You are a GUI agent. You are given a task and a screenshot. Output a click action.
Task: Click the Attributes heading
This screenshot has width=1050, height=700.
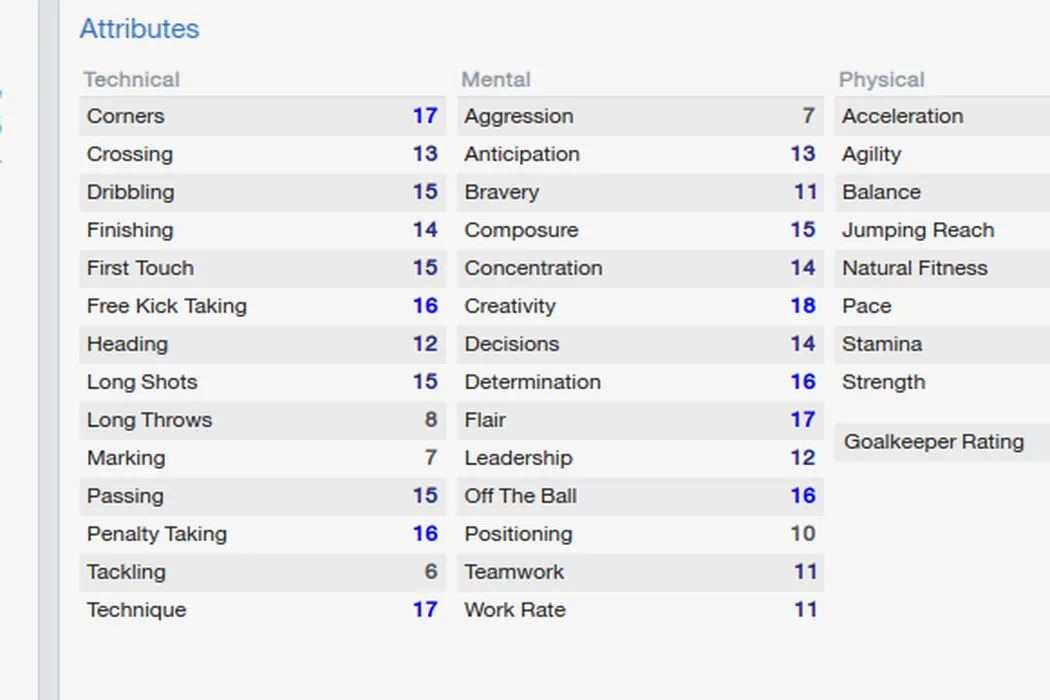139,29
